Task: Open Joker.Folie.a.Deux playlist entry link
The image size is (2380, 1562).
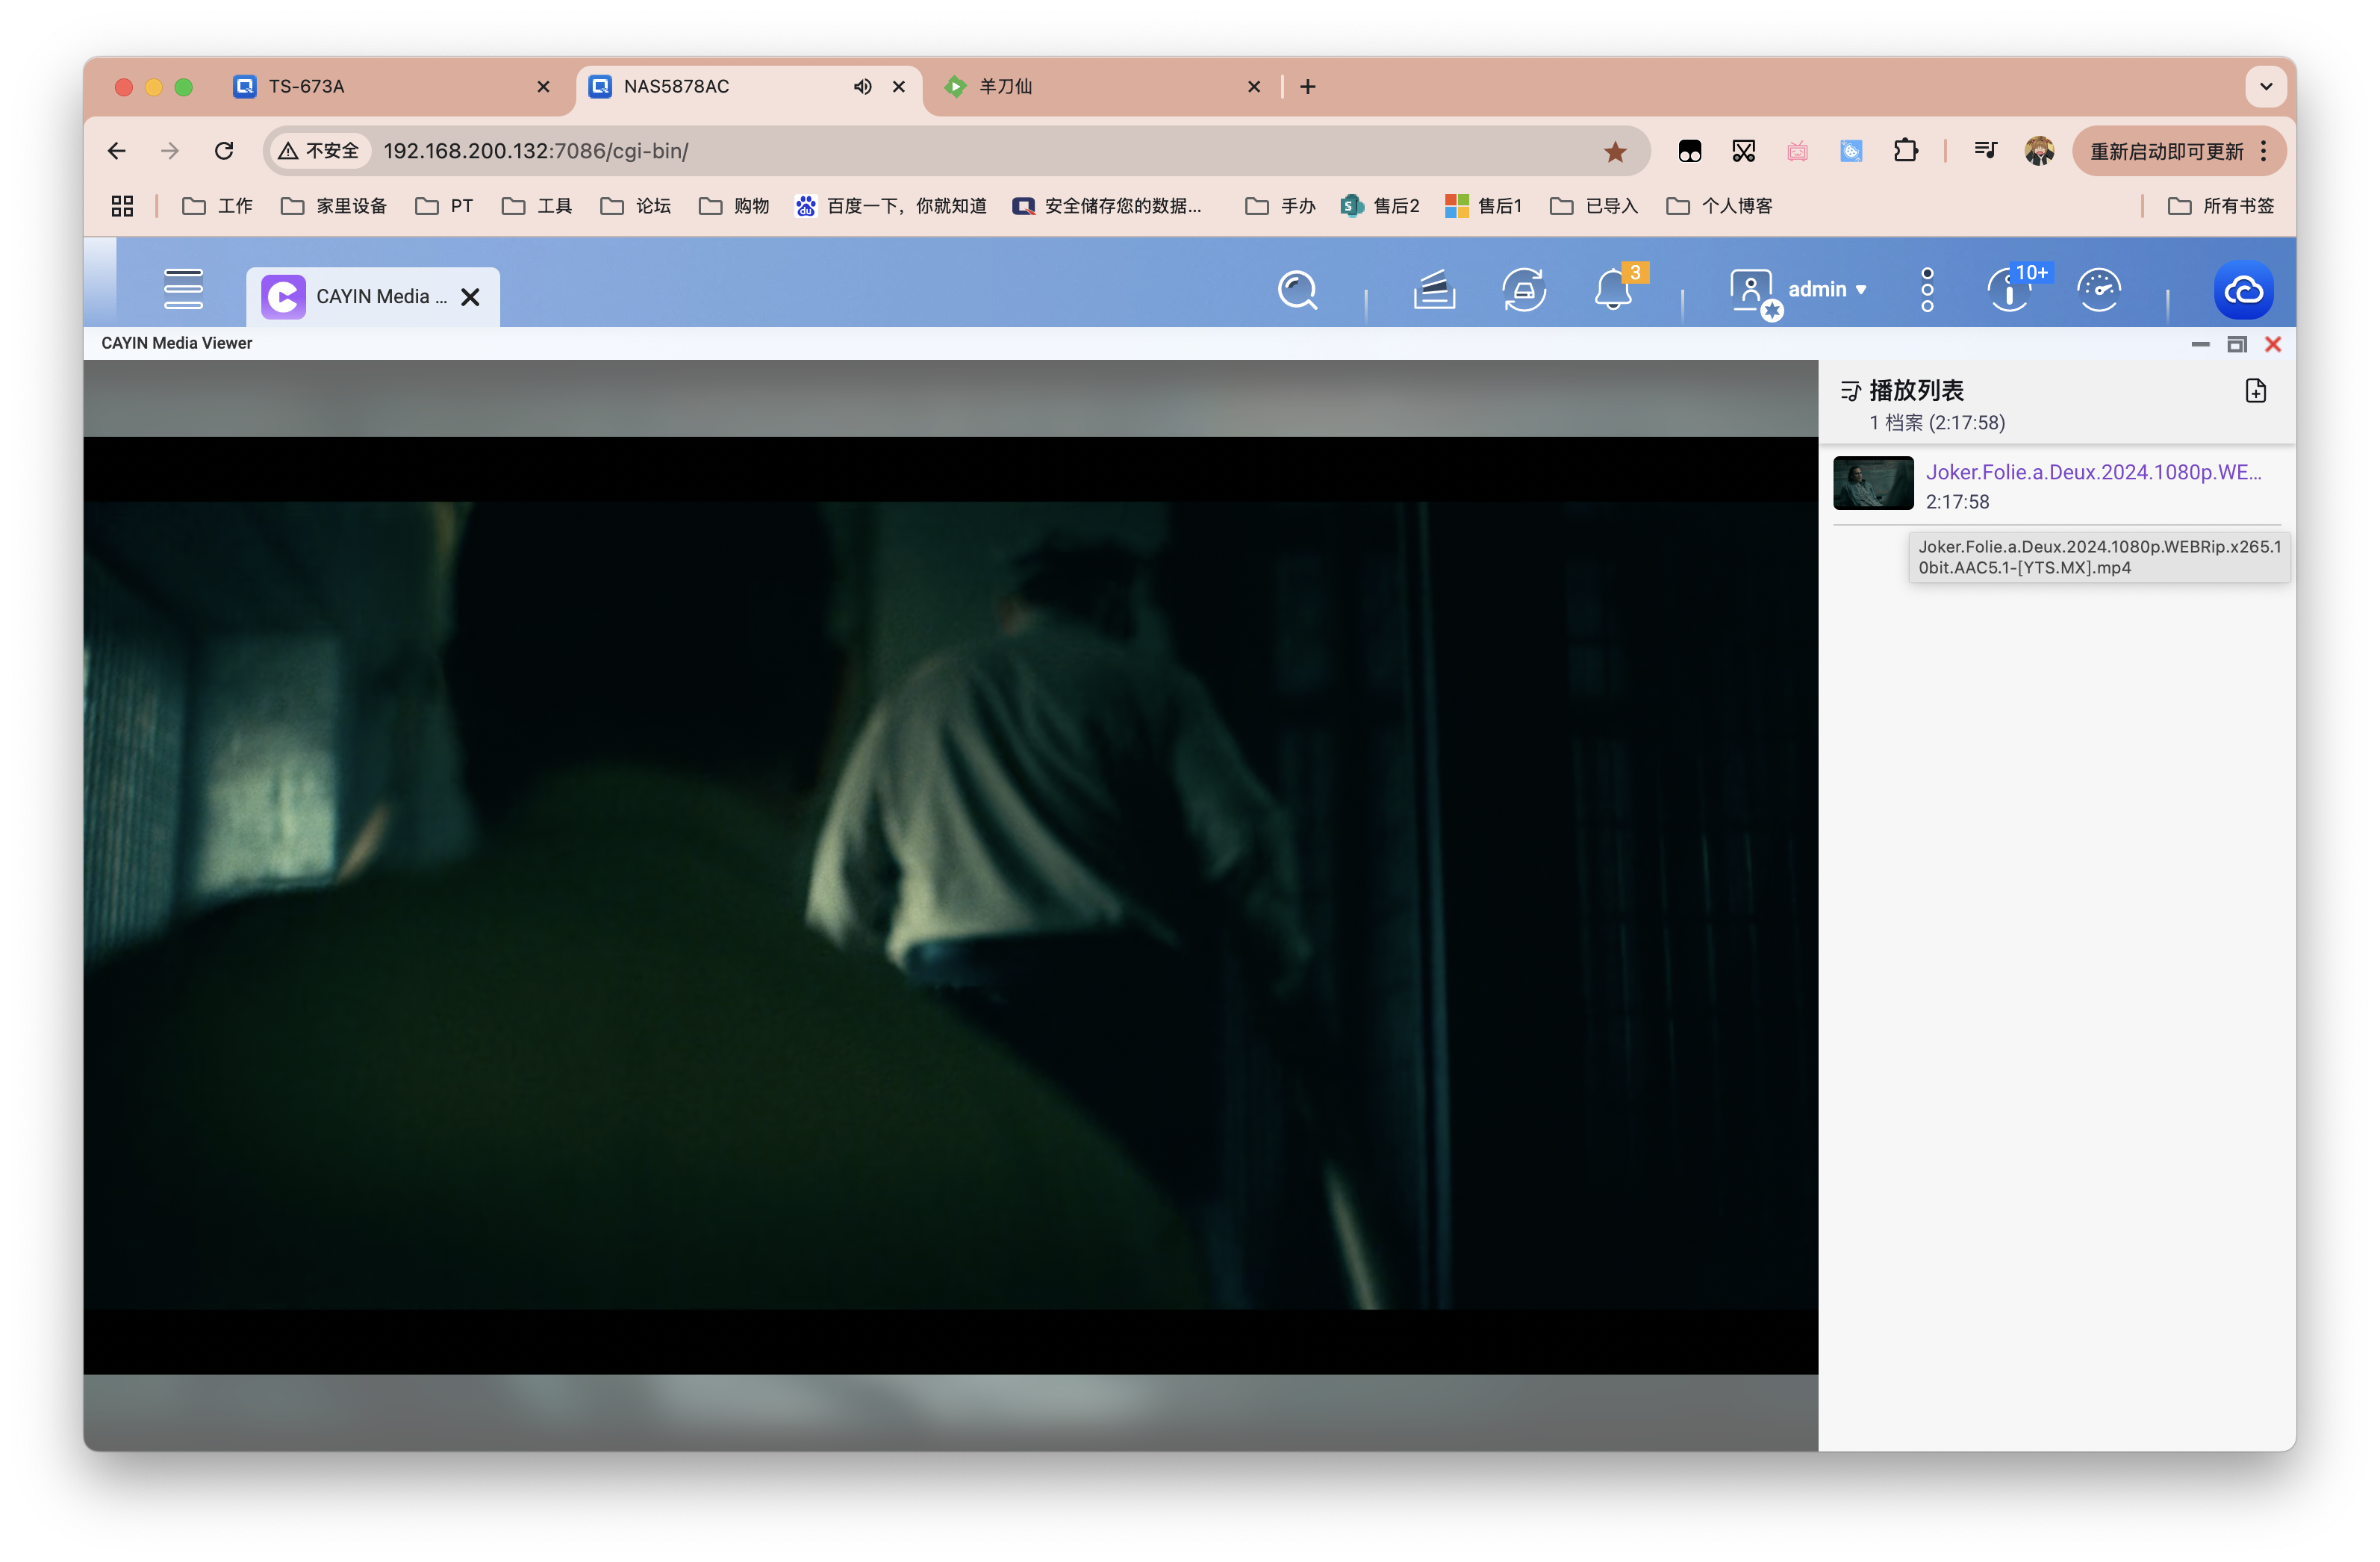Action: (x=2093, y=472)
